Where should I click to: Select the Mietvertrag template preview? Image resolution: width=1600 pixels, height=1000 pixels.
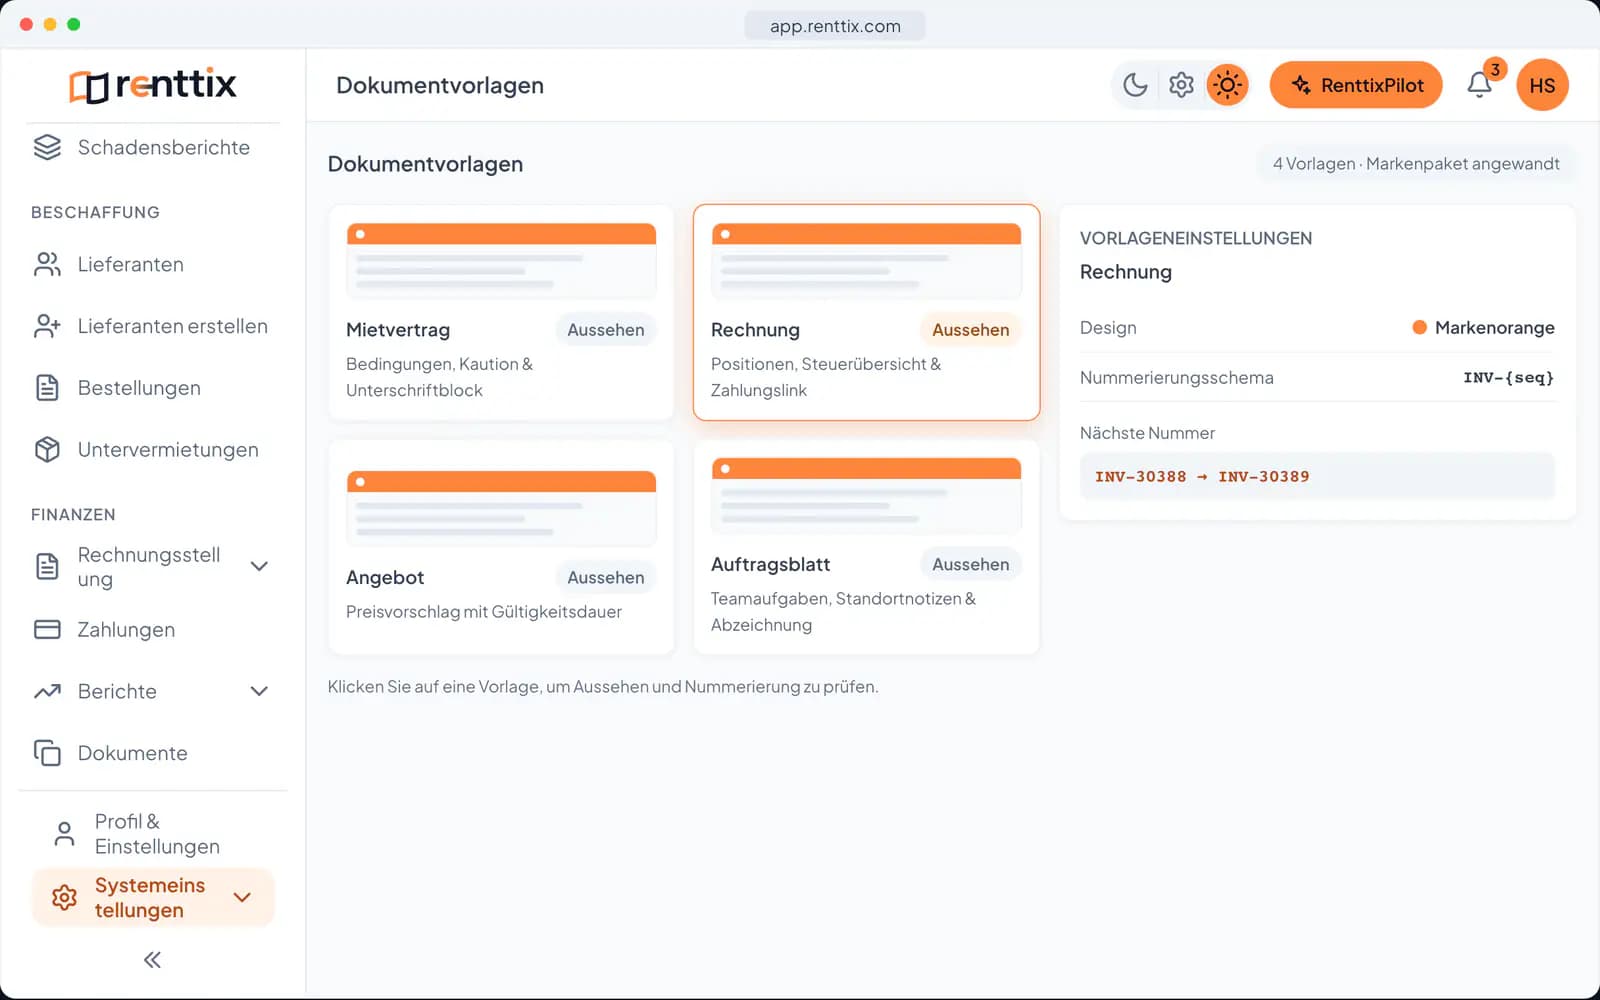click(501, 260)
